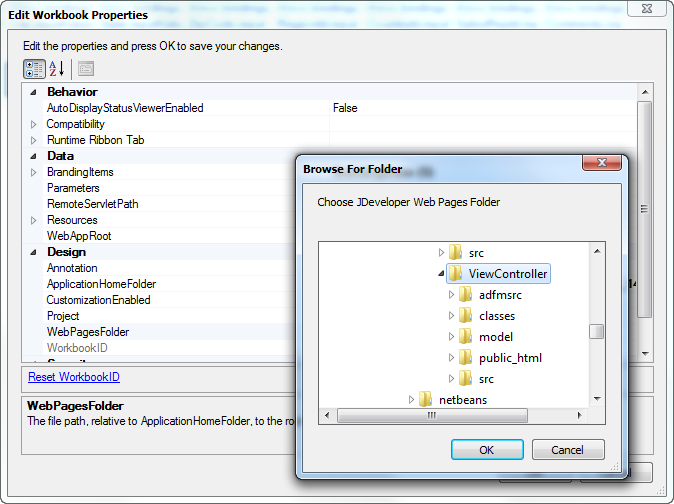The width and height of the screenshot is (674, 504).
Task: Click the False value cell
Action: point(483,108)
